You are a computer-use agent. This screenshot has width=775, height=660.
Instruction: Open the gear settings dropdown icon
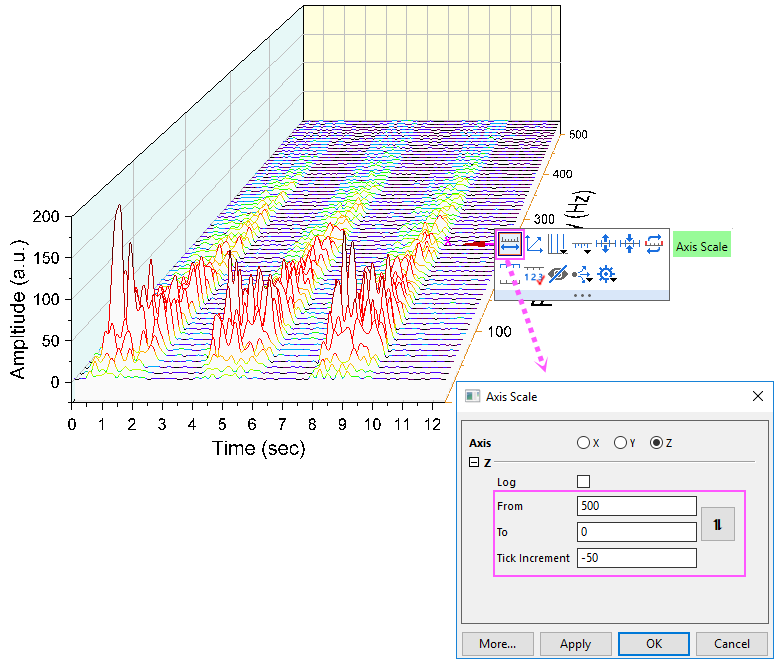[607, 274]
